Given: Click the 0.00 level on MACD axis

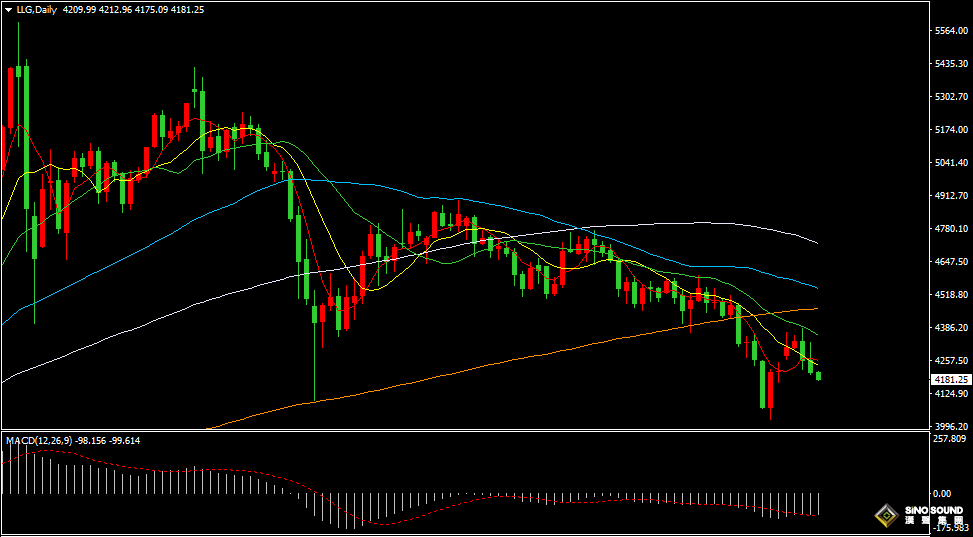Looking at the screenshot, I should (942, 494).
